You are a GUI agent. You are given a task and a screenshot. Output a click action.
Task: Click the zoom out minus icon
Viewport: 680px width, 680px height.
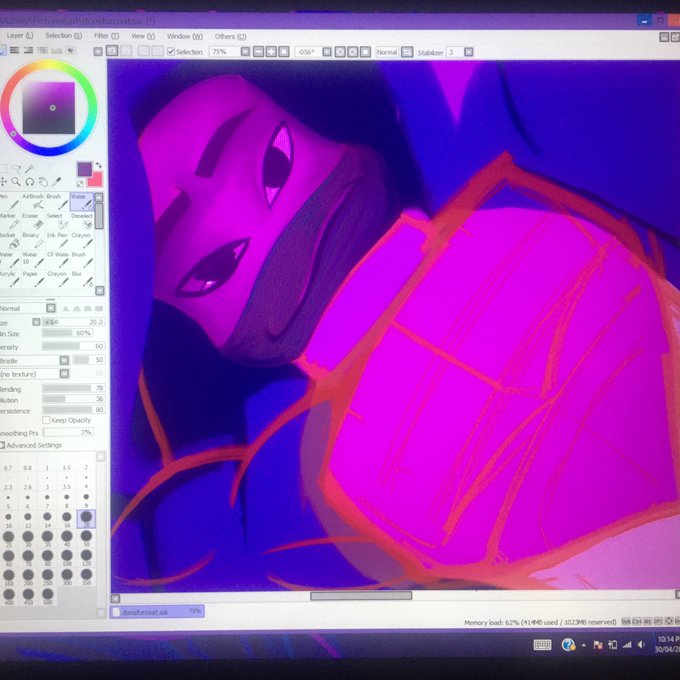tap(258, 52)
